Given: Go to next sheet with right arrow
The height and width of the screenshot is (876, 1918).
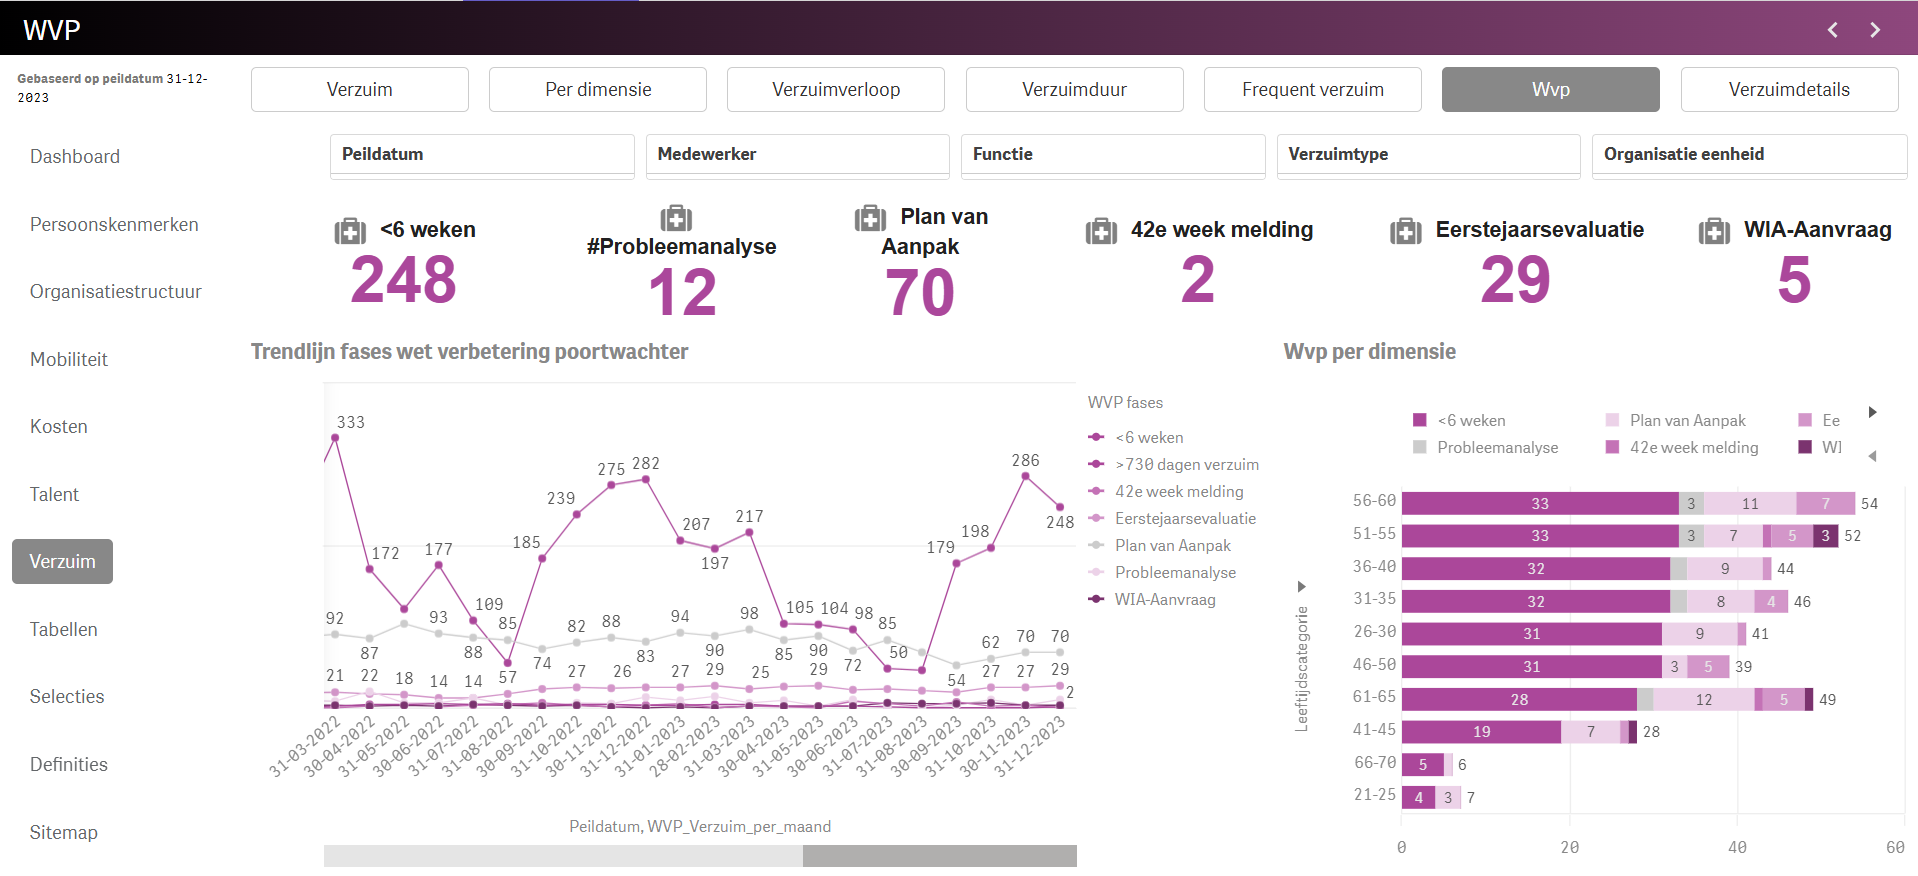Looking at the screenshot, I should [1875, 30].
